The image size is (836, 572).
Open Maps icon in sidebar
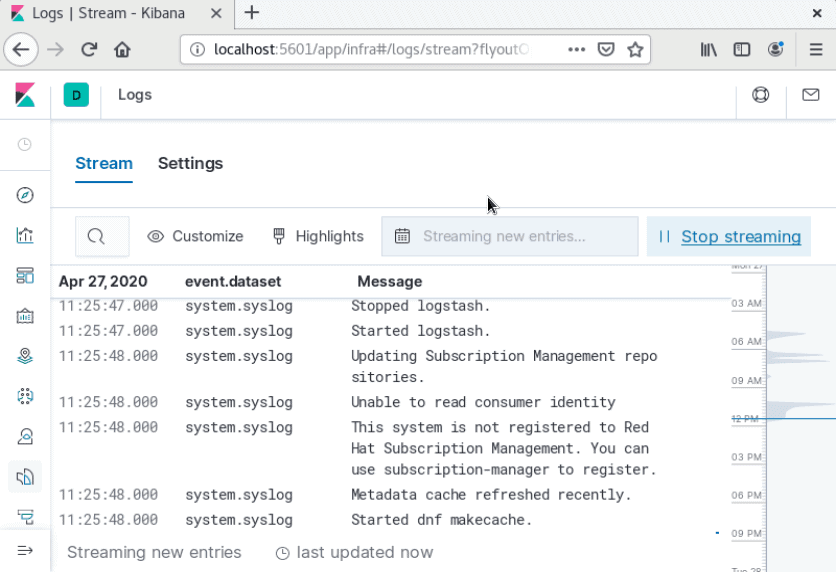coord(25,356)
